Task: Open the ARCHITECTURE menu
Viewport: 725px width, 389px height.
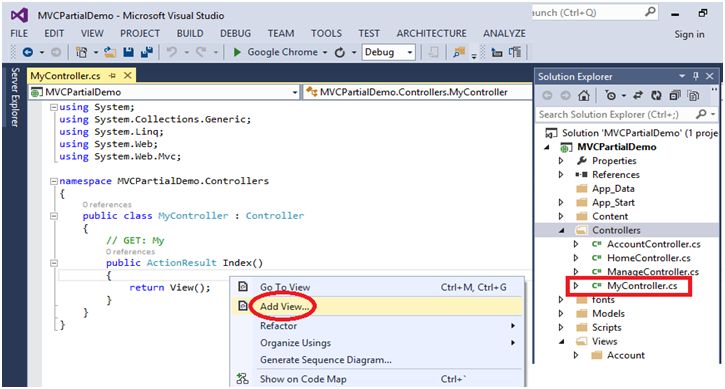Action: [431, 33]
